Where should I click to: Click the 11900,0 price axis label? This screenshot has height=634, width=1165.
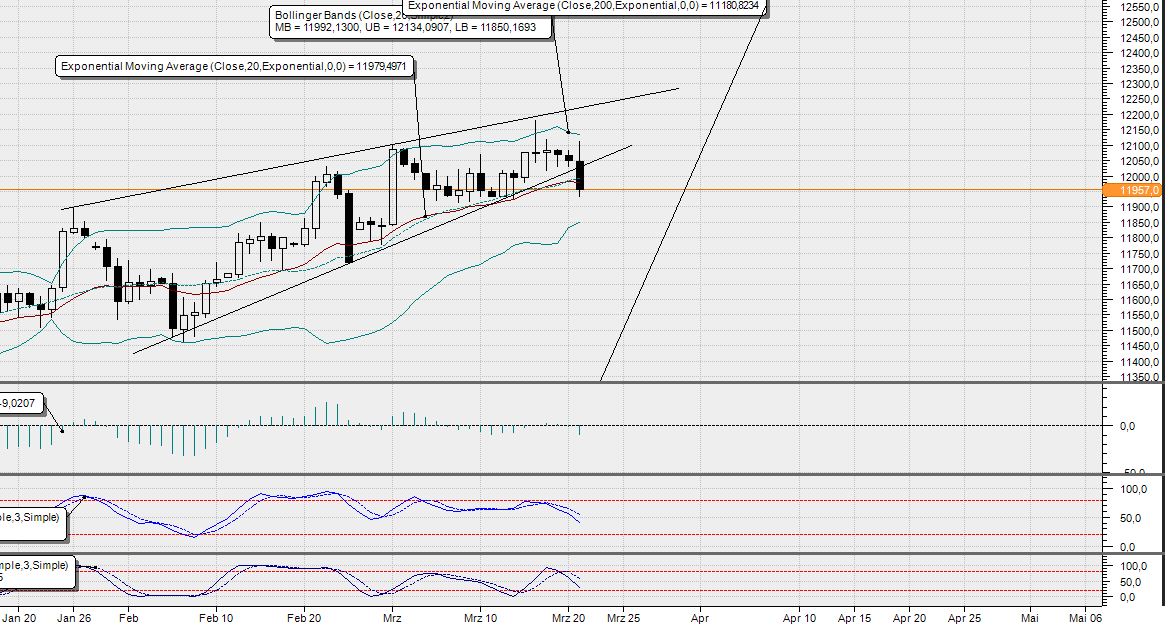pos(1140,207)
